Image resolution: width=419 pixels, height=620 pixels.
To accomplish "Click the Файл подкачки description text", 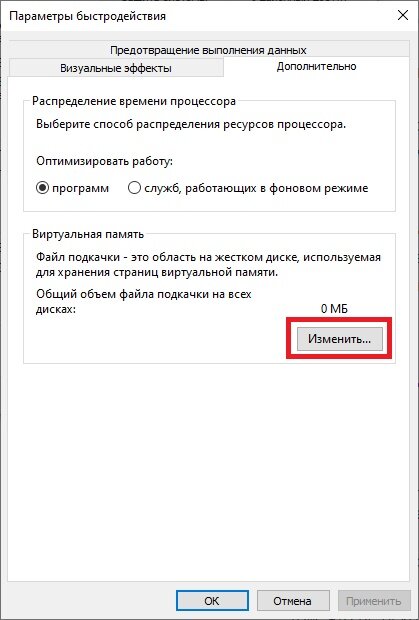I will click(x=208, y=265).
